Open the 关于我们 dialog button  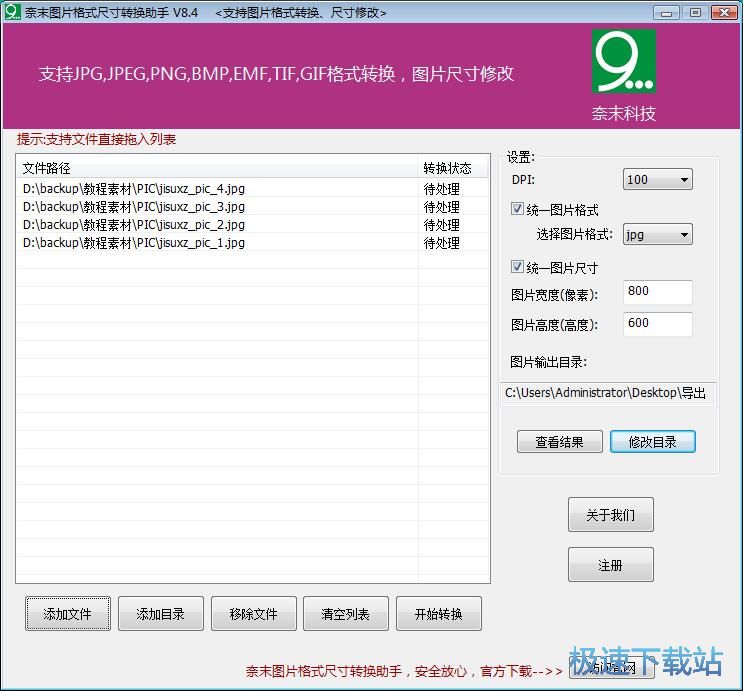(x=610, y=515)
